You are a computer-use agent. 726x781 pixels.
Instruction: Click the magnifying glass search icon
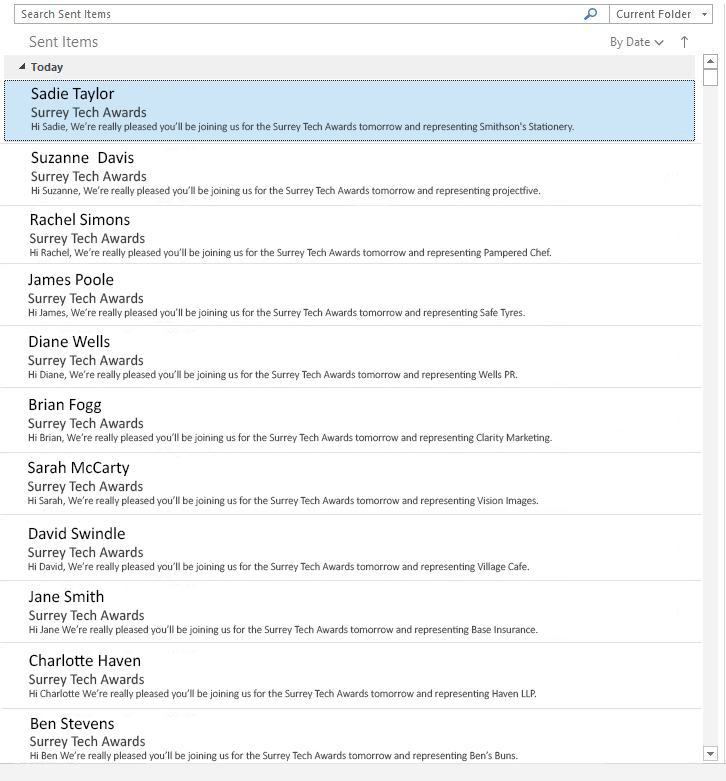click(591, 14)
